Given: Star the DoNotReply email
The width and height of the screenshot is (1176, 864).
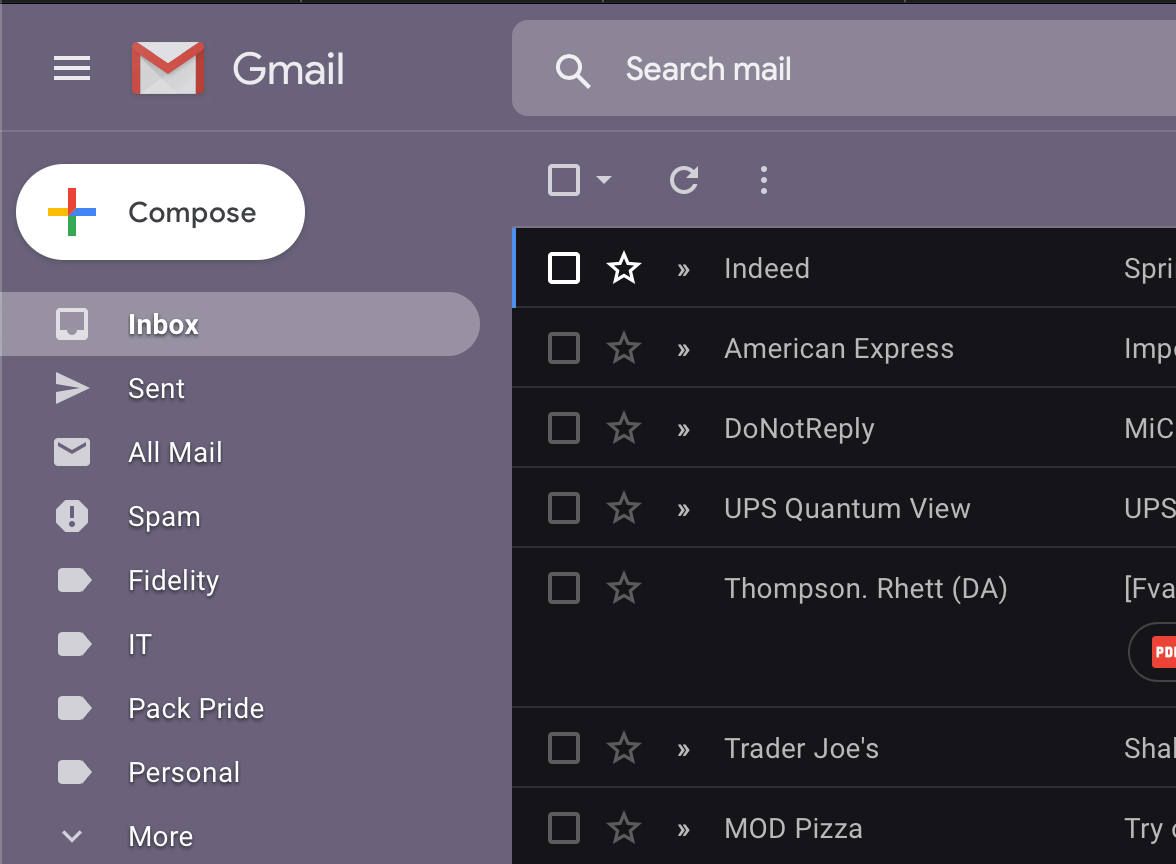Looking at the screenshot, I should tap(623, 428).
